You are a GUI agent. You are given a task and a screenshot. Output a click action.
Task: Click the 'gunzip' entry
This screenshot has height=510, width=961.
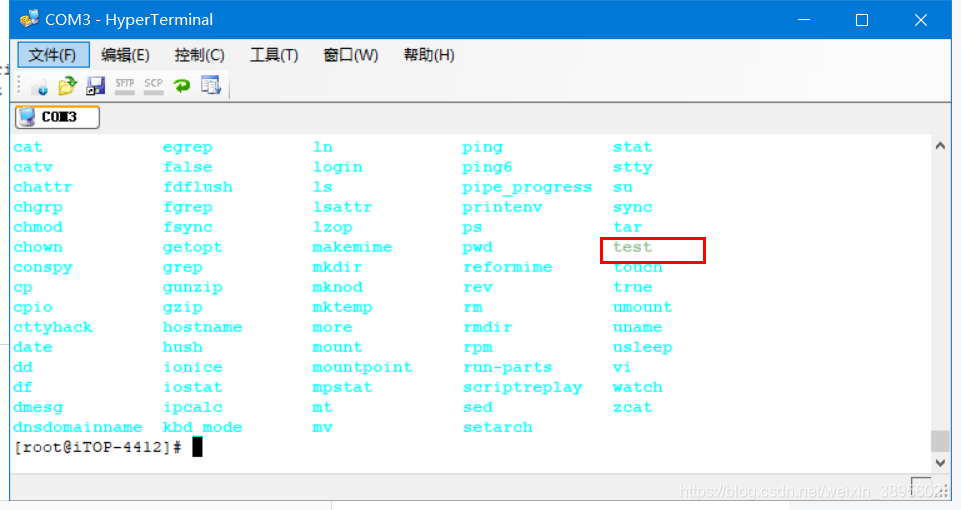tap(192, 287)
